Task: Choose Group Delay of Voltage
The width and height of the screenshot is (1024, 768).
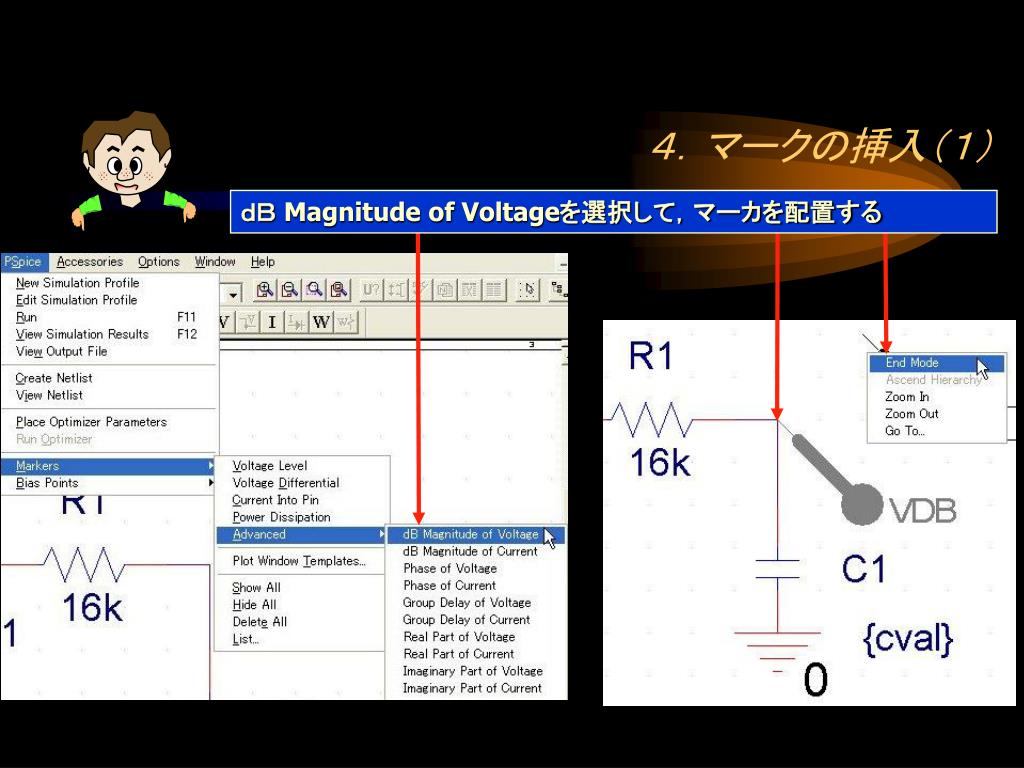Action: pyautogui.click(x=476, y=602)
